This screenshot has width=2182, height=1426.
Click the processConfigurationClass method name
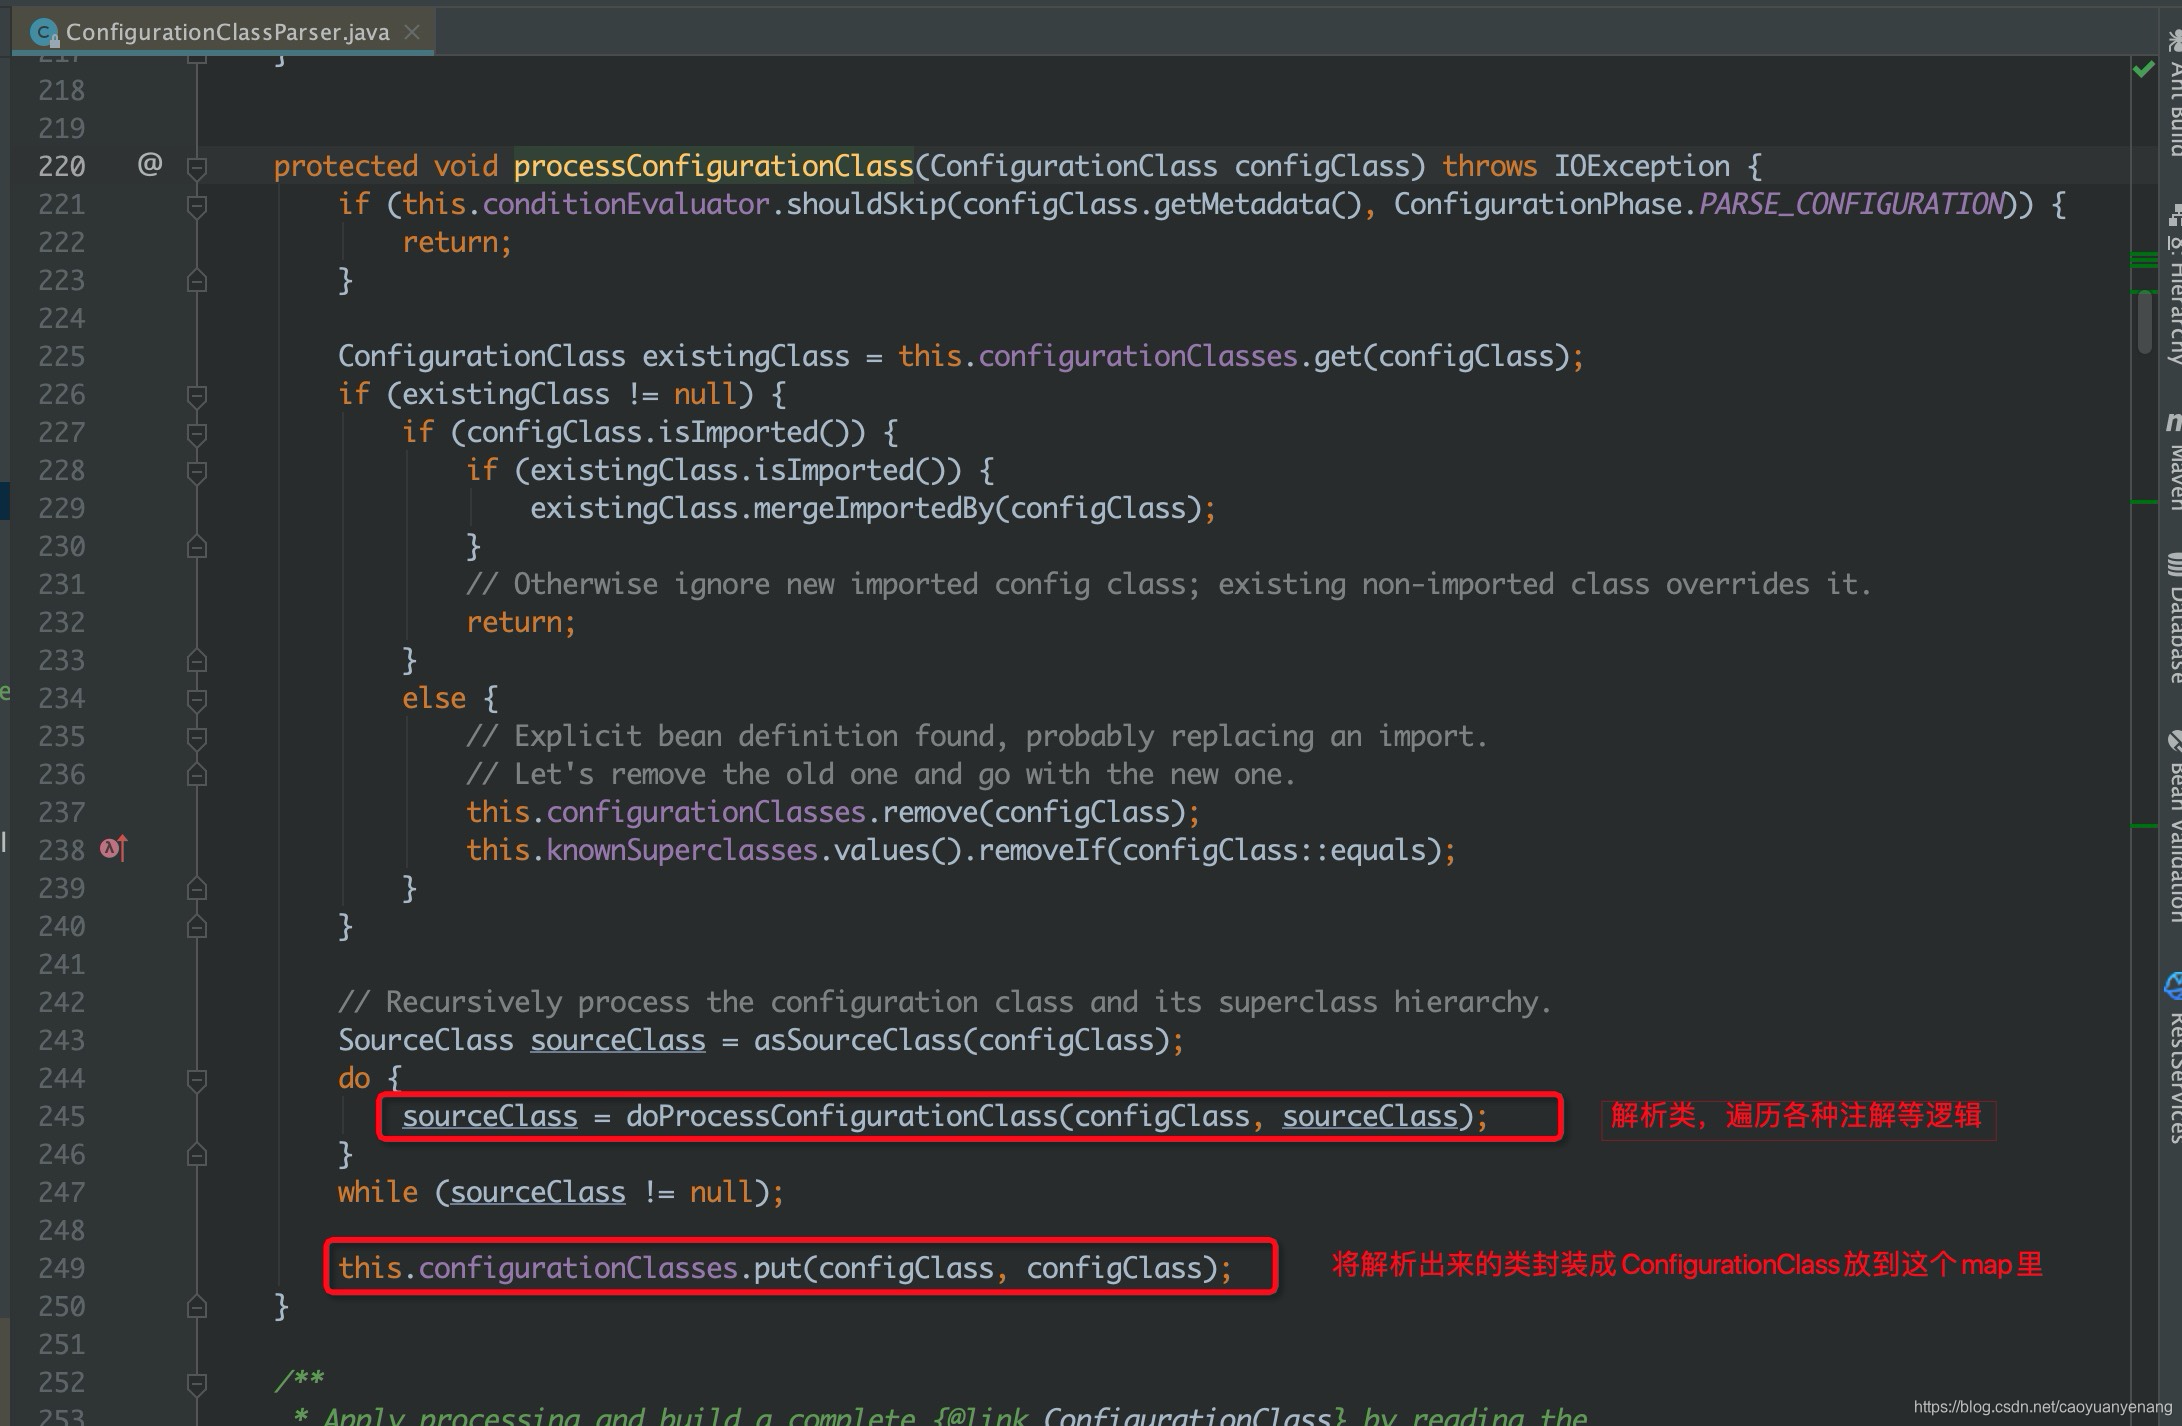(714, 166)
